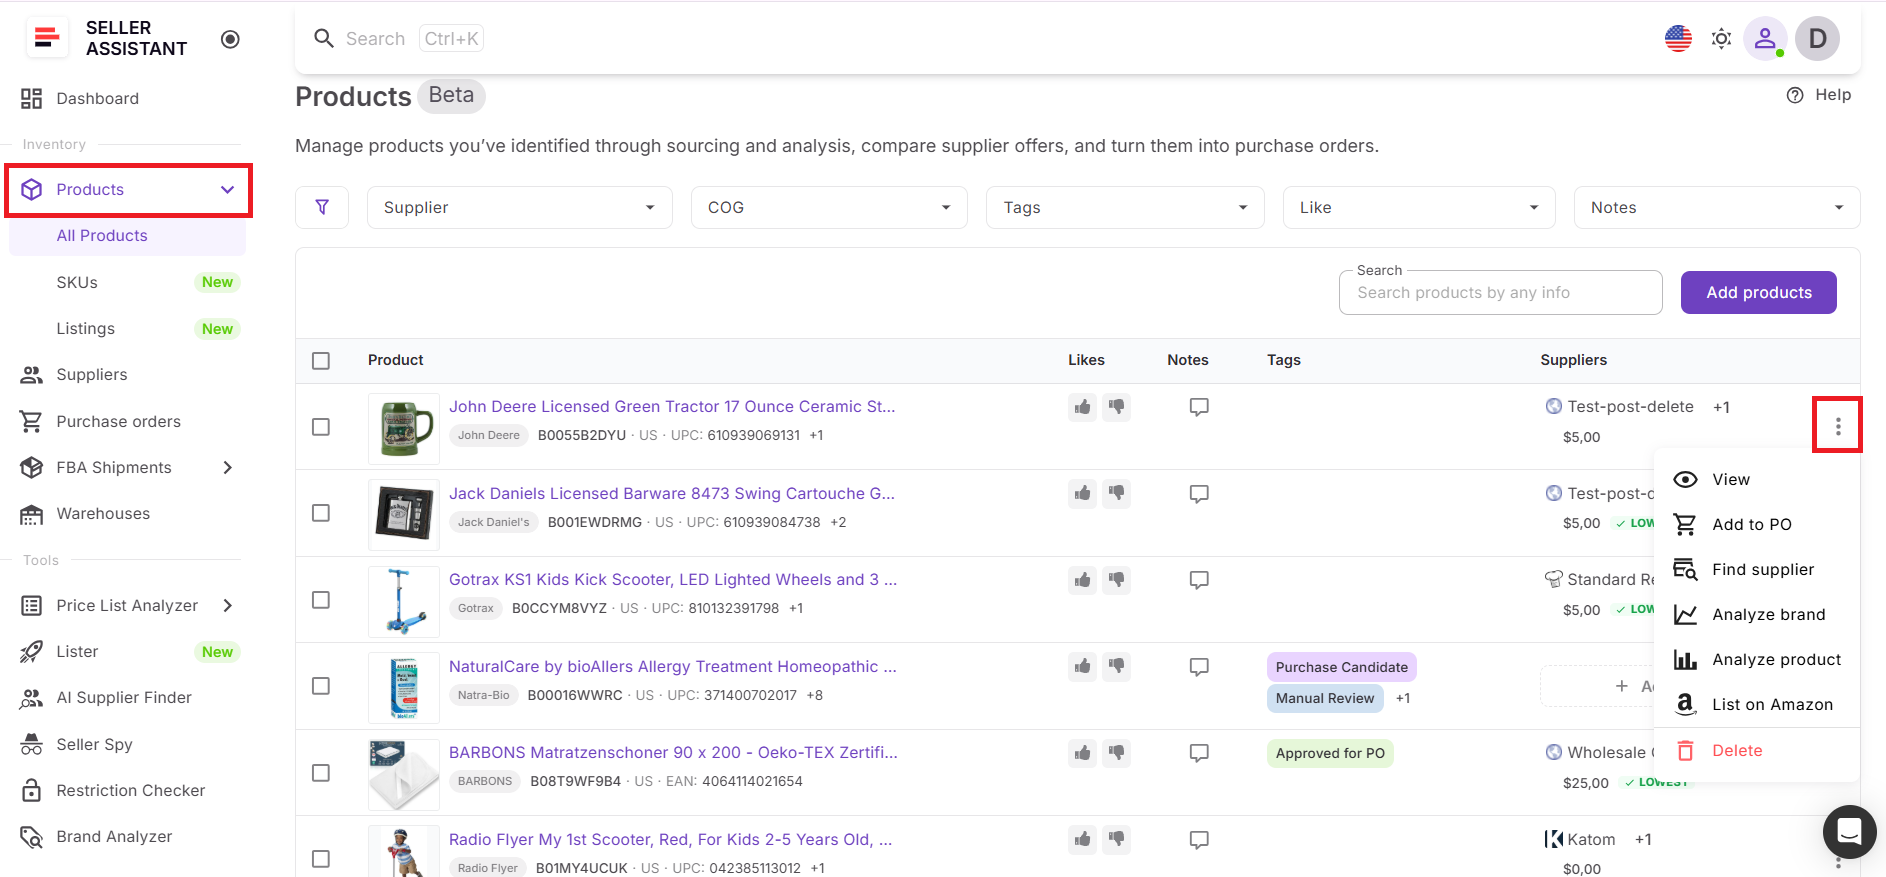Dislike the John Deere product
The image size is (1886, 877).
point(1116,407)
